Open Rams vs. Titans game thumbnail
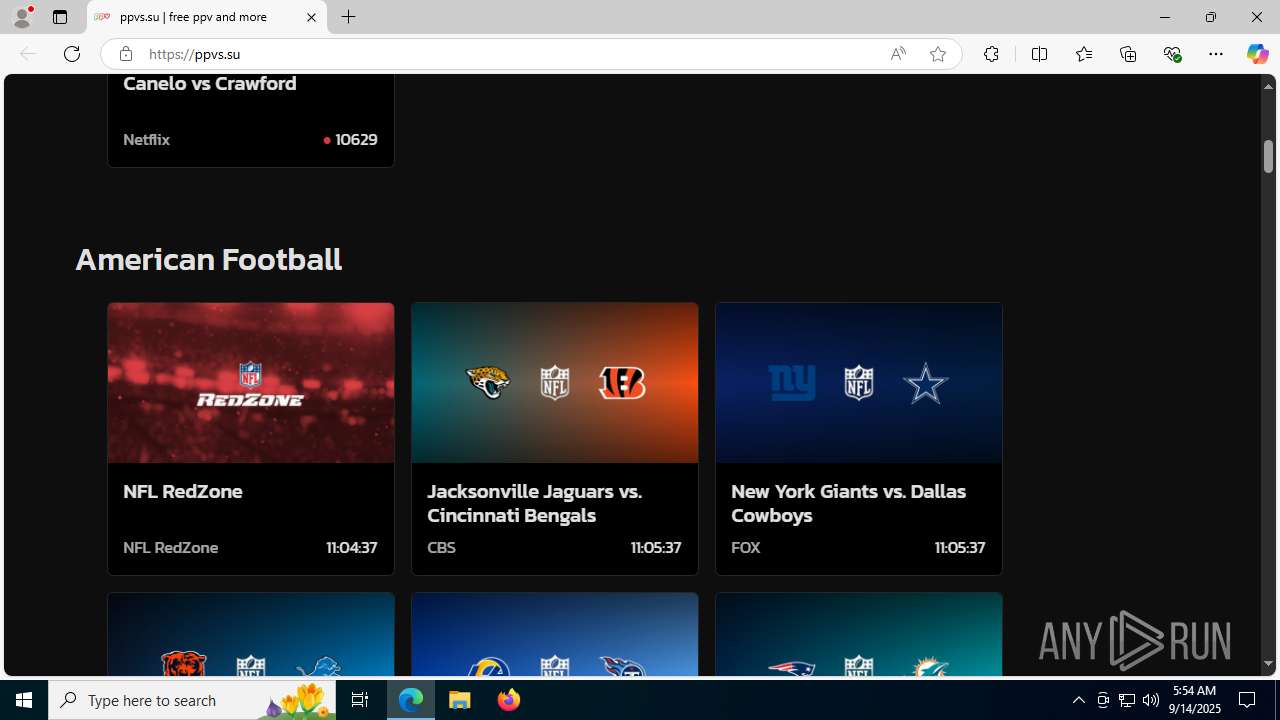This screenshot has height=720, width=1280. pyautogui.click(x=554, y=635)
